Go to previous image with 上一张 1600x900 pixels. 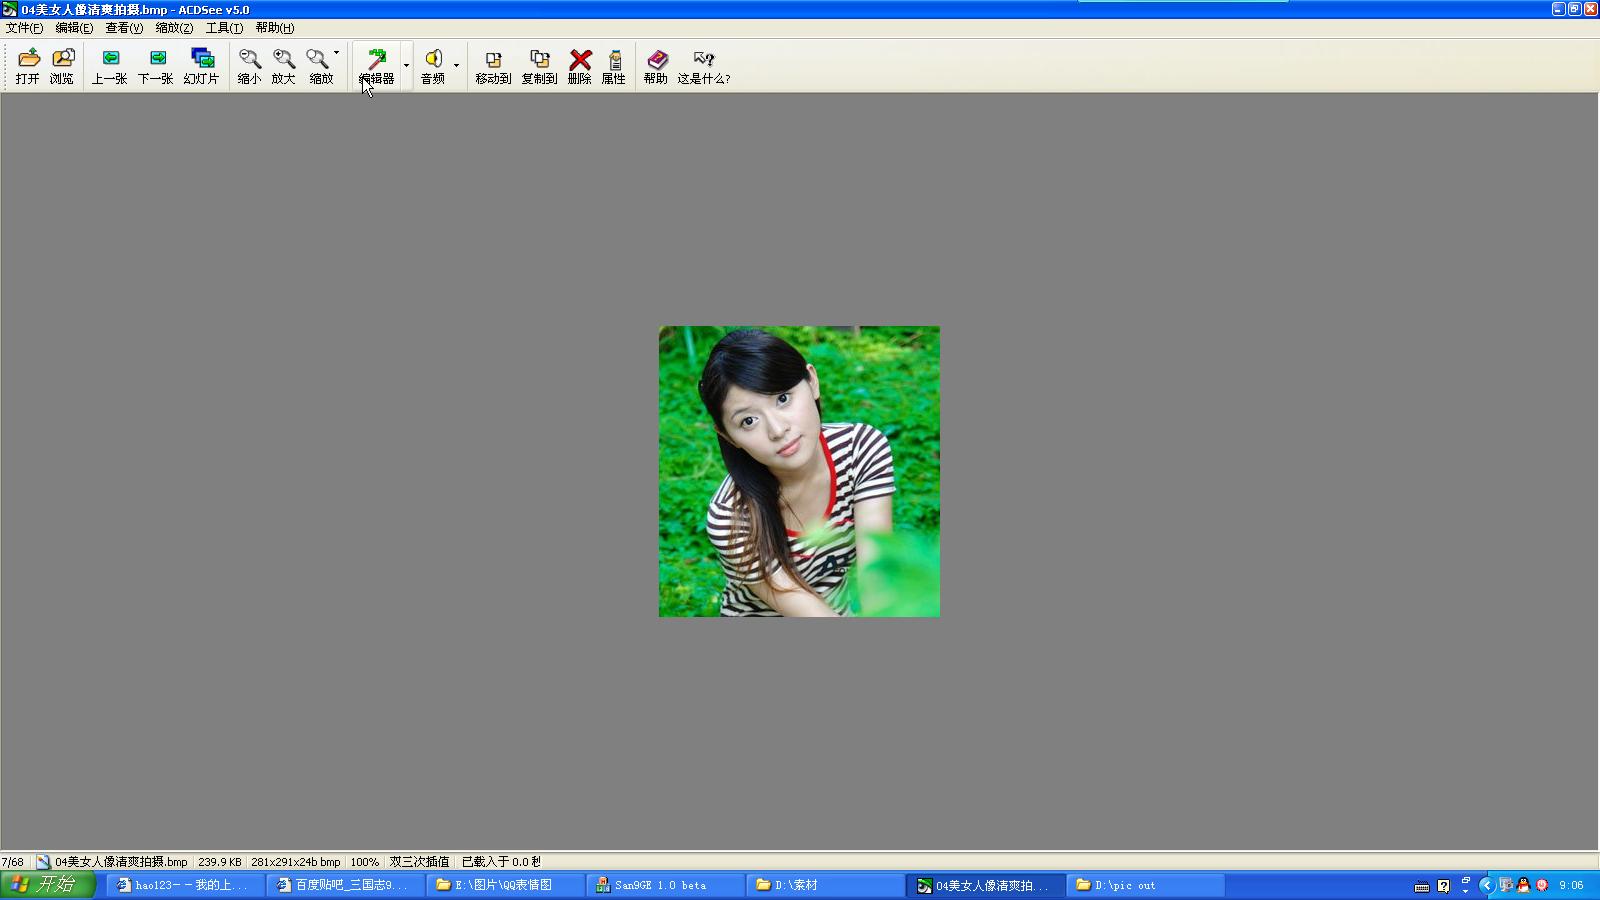110,66
